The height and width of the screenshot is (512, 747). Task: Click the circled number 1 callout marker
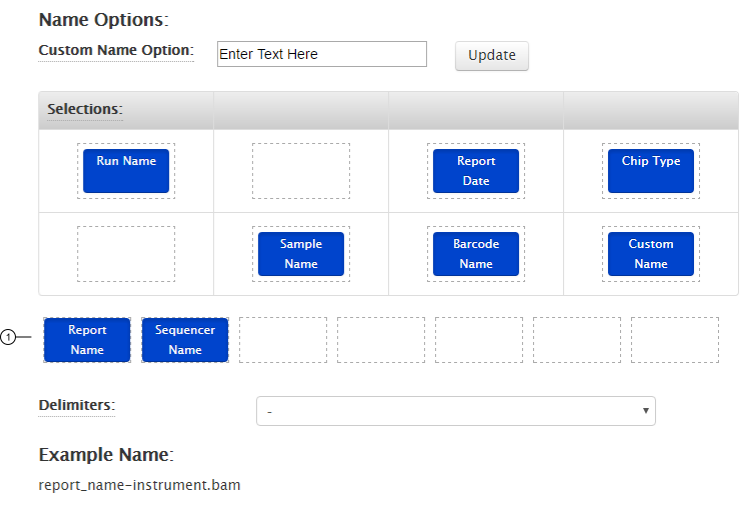(x=8, y=338)
